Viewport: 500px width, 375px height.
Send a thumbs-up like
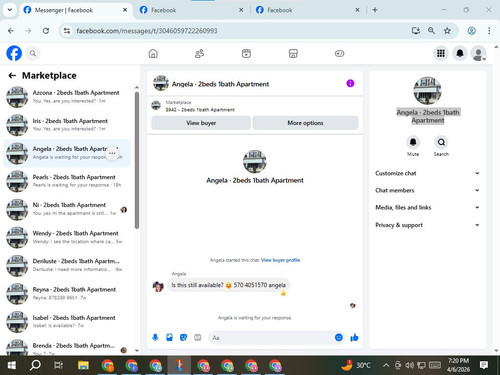click(x=354, y=338)
